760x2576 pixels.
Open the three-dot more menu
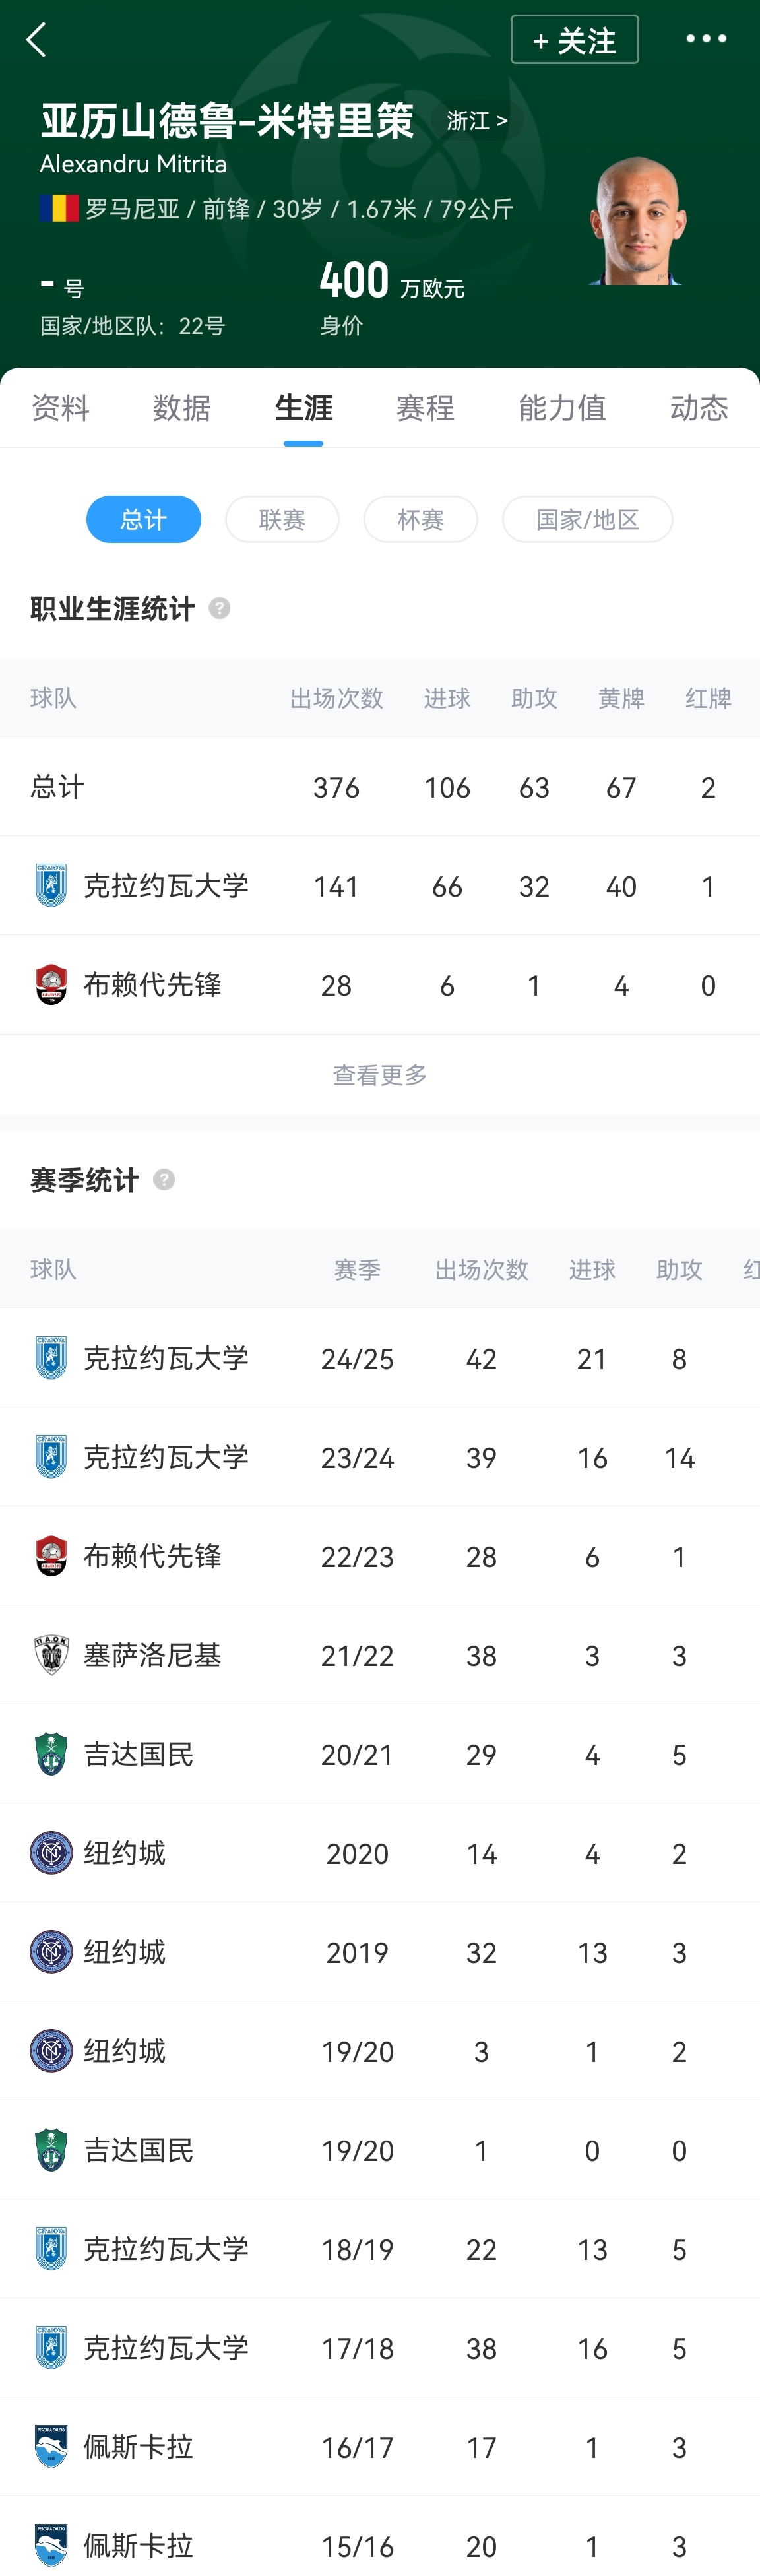coord(706,39)
